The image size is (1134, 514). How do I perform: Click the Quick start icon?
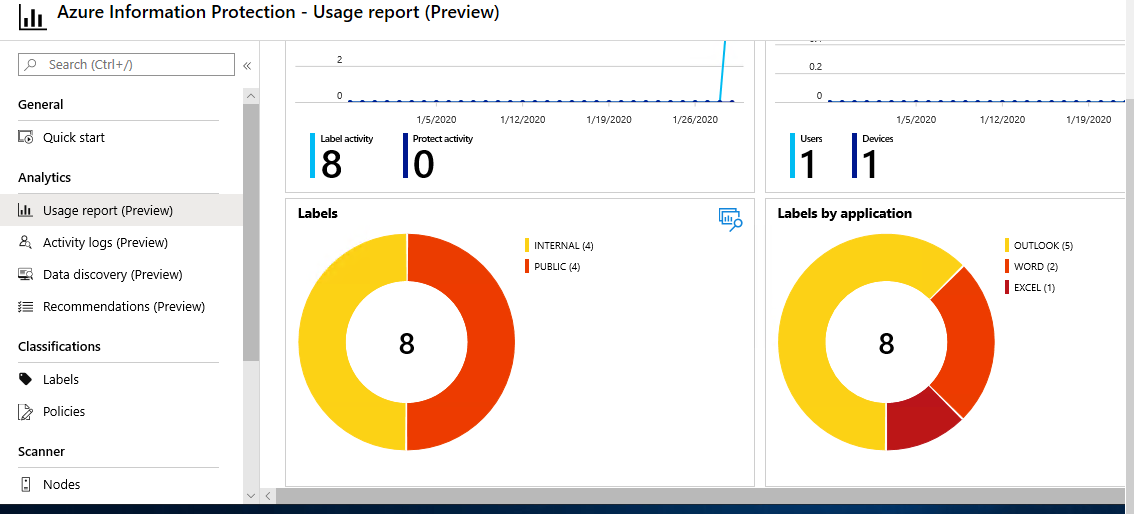[x=25, y=137]
